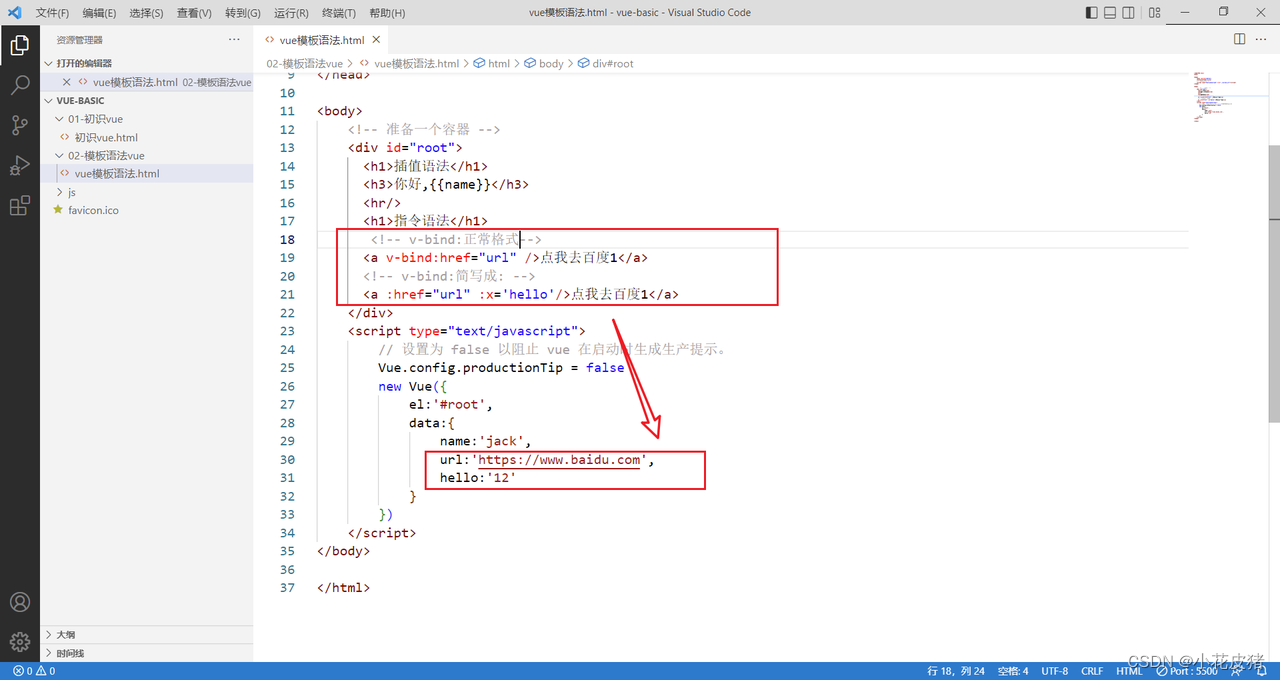
Task: Open the 转到(G) menu
Action: (x=243, y=13)
